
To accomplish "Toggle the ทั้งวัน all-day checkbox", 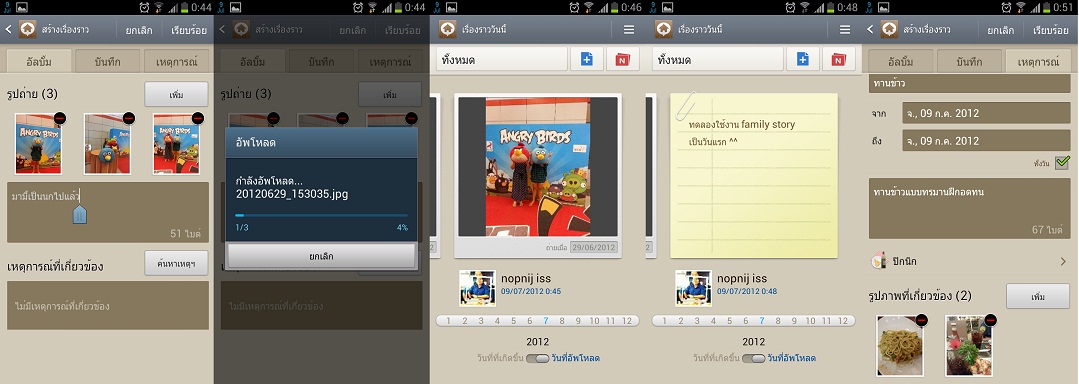I will click(x=1062, y=162).
